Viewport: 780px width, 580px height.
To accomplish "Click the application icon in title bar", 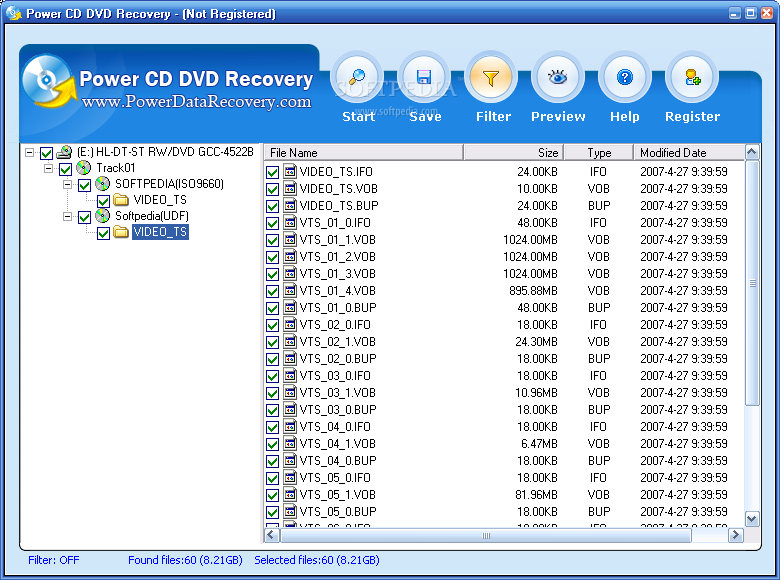I will pos(13,13).
